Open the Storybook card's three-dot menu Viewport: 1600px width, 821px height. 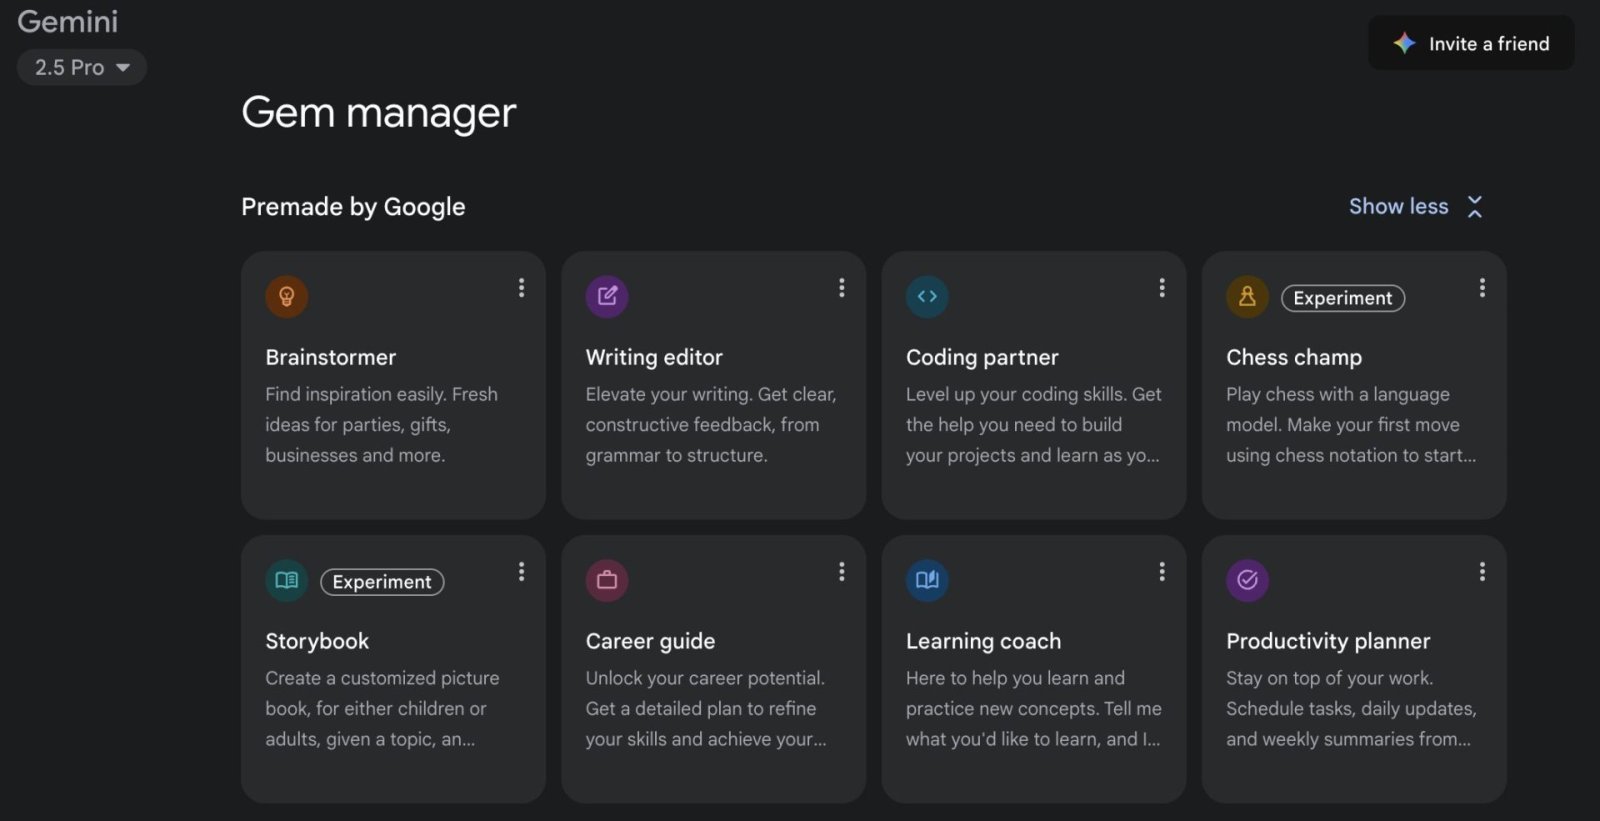[521, 572]
